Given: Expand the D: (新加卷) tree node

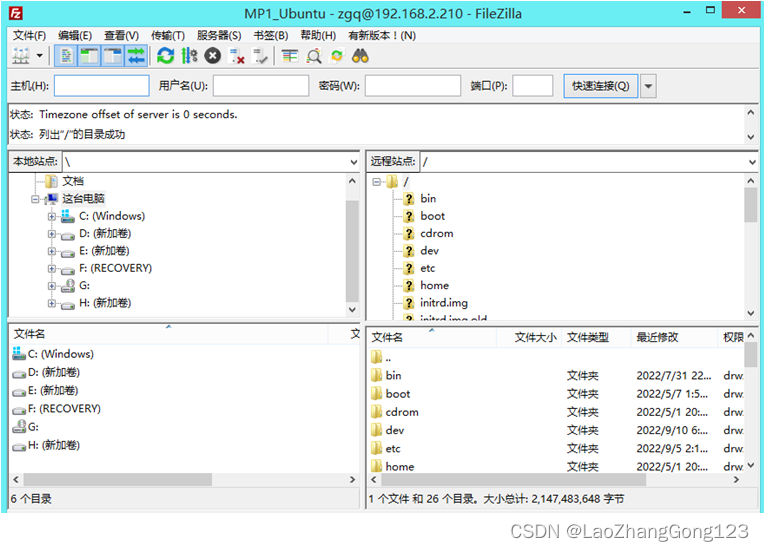Looking at the screenshot, I should 52,234.
